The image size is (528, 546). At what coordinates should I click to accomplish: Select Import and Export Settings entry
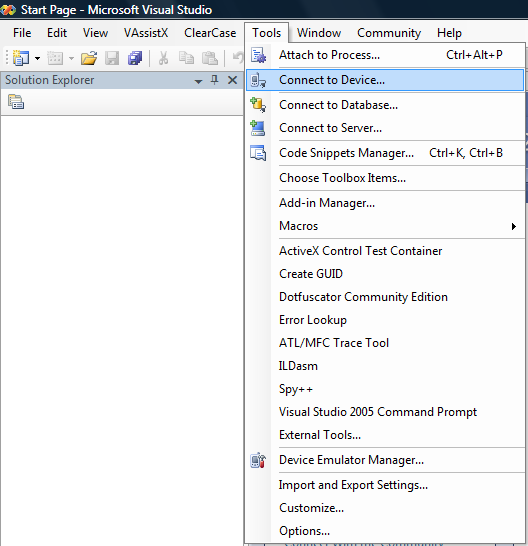pyautogui.click(x=385, y=485)
